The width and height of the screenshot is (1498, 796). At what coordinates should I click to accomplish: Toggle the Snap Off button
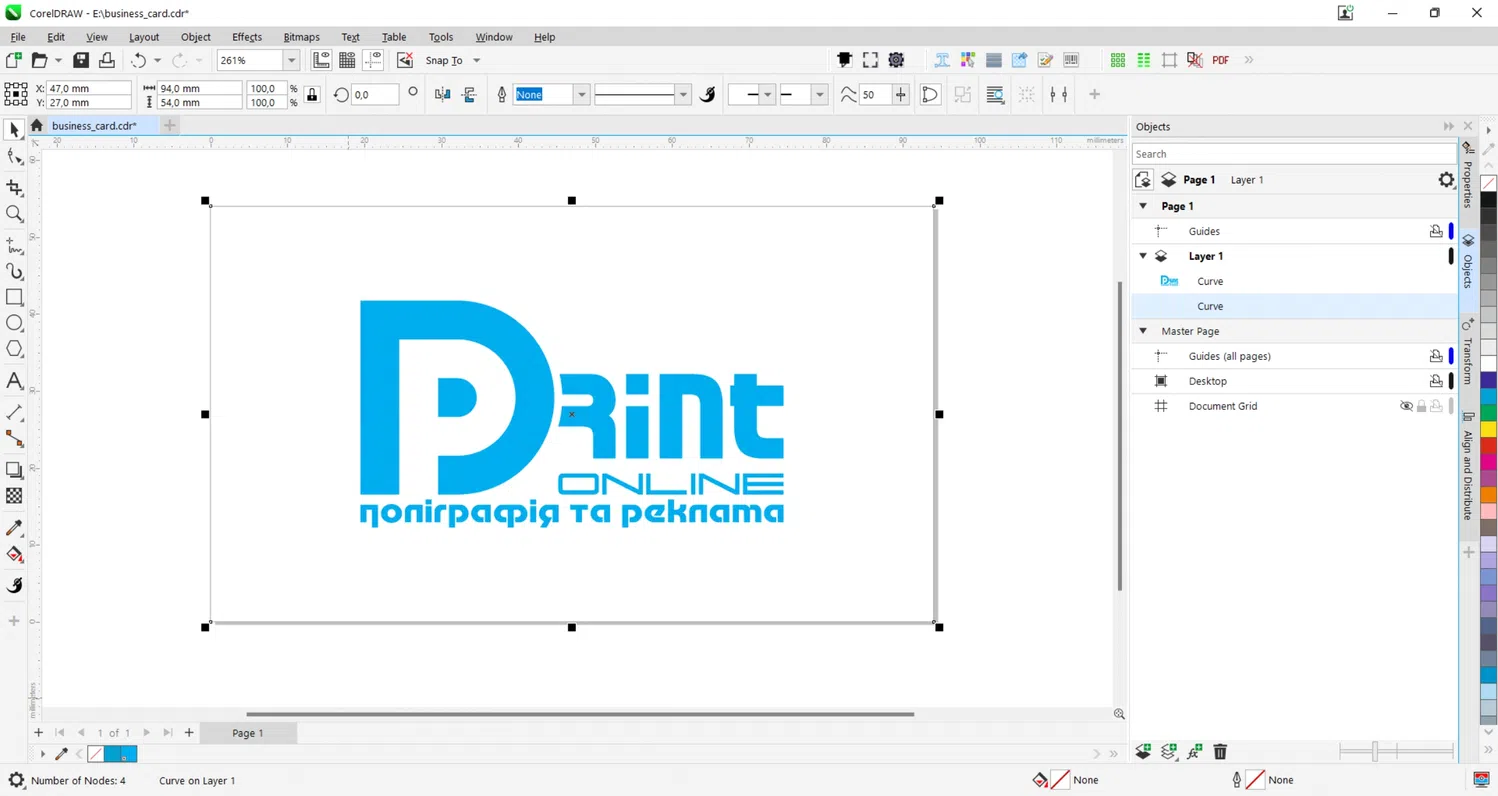405,60
